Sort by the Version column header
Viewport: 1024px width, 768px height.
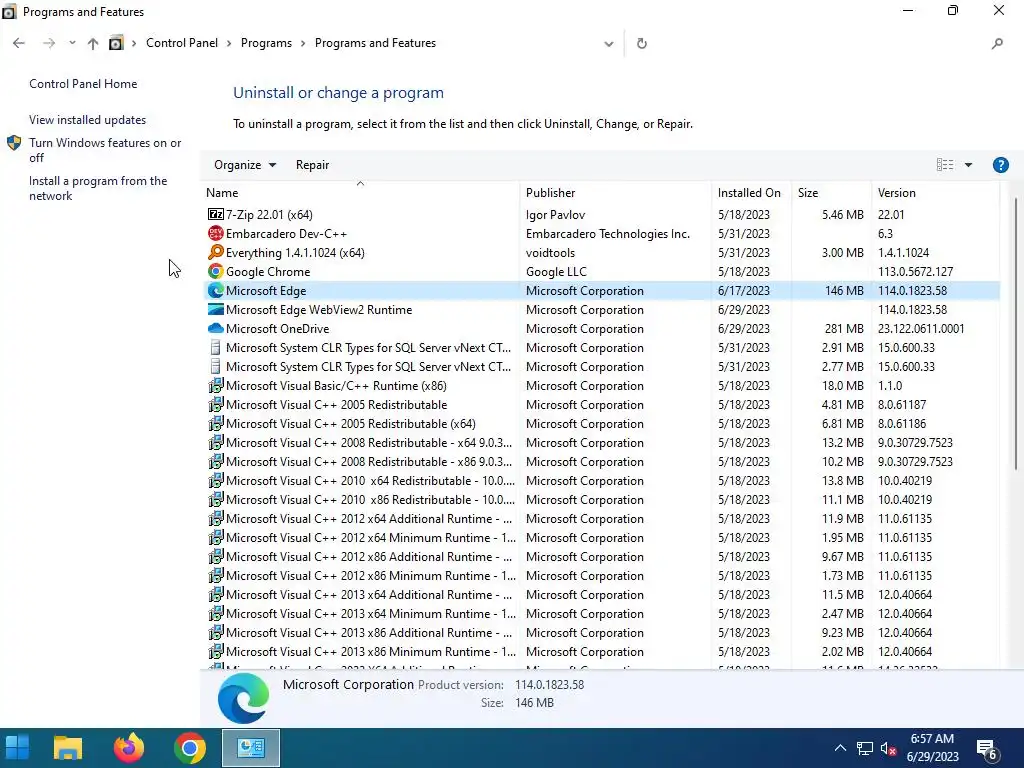[935, 193]
